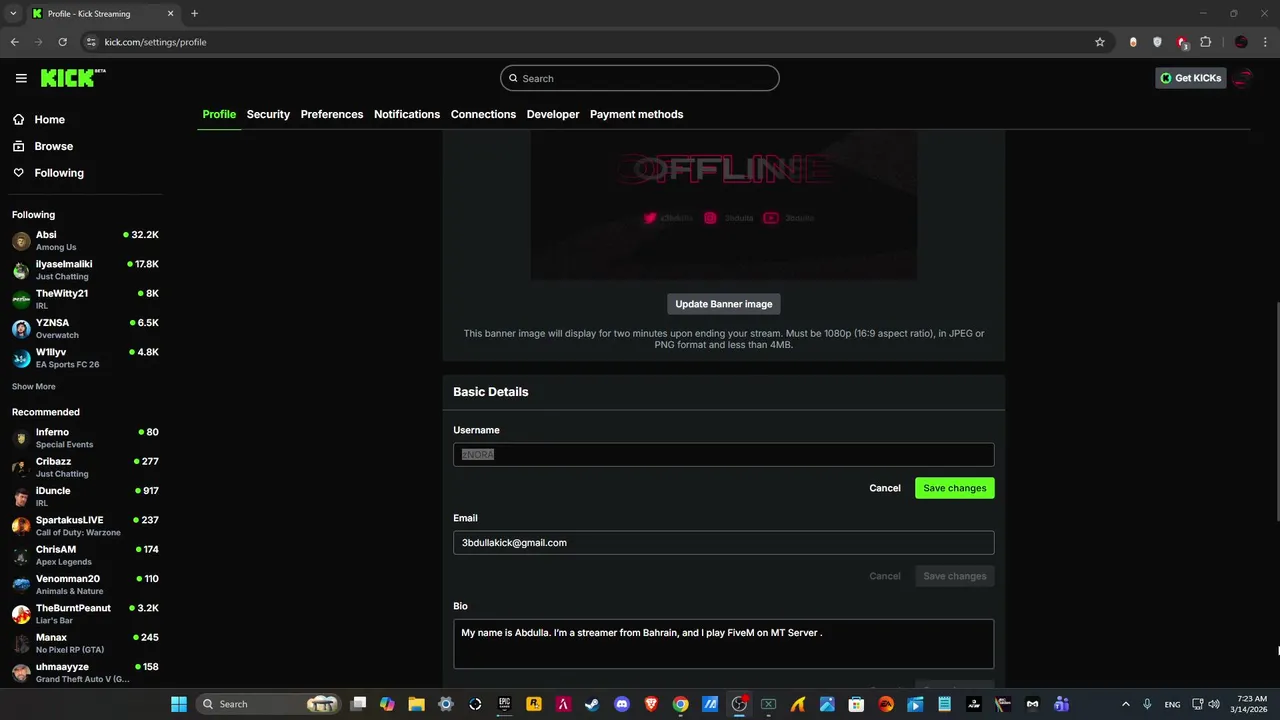Switch to the Preferences tab
This screenshot has height=720, width=1280.
332,114
